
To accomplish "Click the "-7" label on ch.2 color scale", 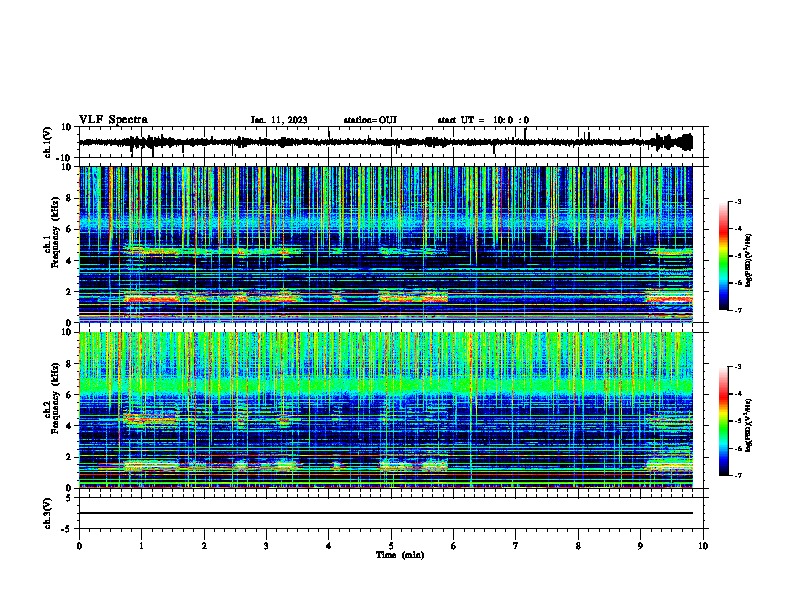I will coord(738,475).
